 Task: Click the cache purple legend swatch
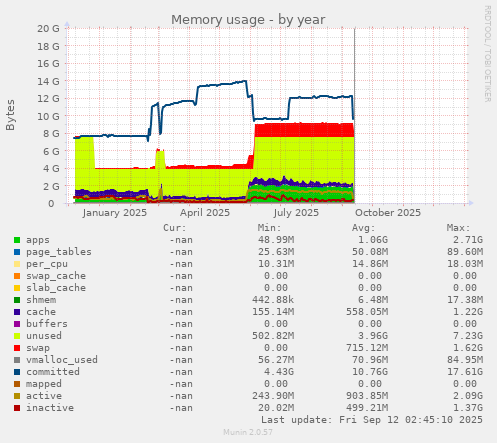point(17,312)
